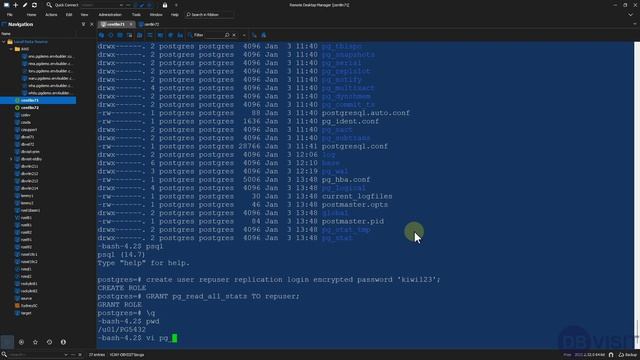Click the terminal vertical scrollbar

(637, 195)
